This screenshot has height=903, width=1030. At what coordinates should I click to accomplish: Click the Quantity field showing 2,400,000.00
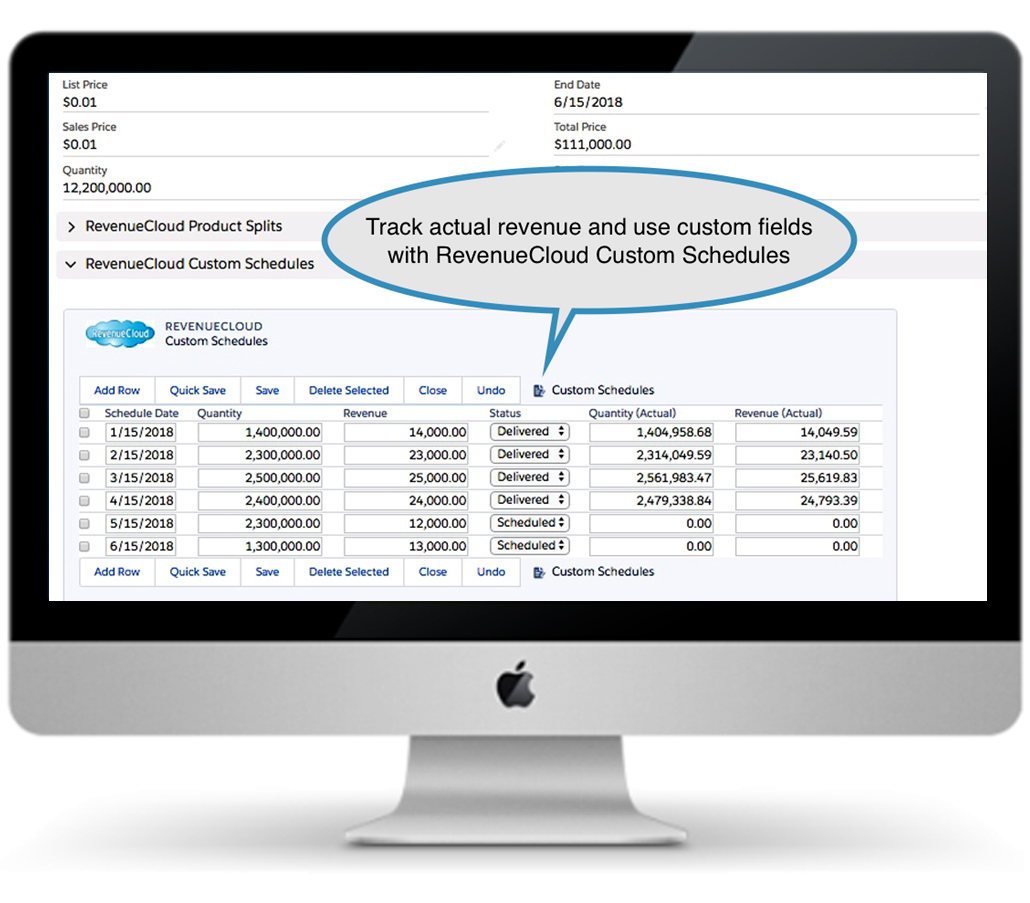(260, 500)
